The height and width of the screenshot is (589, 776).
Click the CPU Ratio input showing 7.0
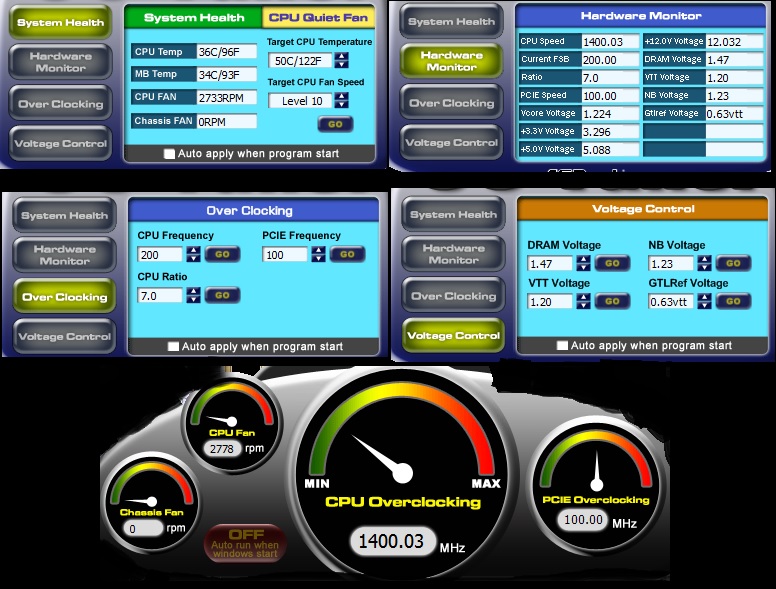(x=160, y=295)
